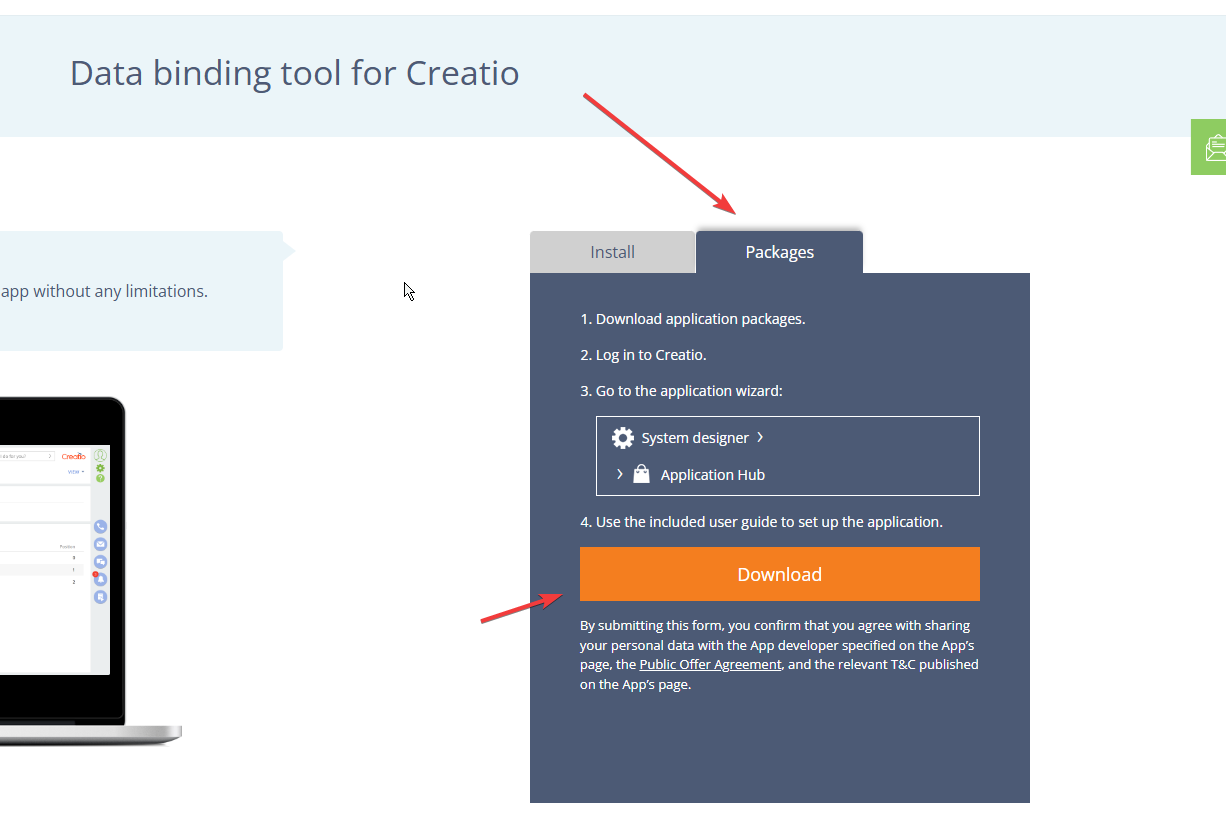Click the System designer gear icon
The image size is (1226, 827).
(x=623, y=437)
